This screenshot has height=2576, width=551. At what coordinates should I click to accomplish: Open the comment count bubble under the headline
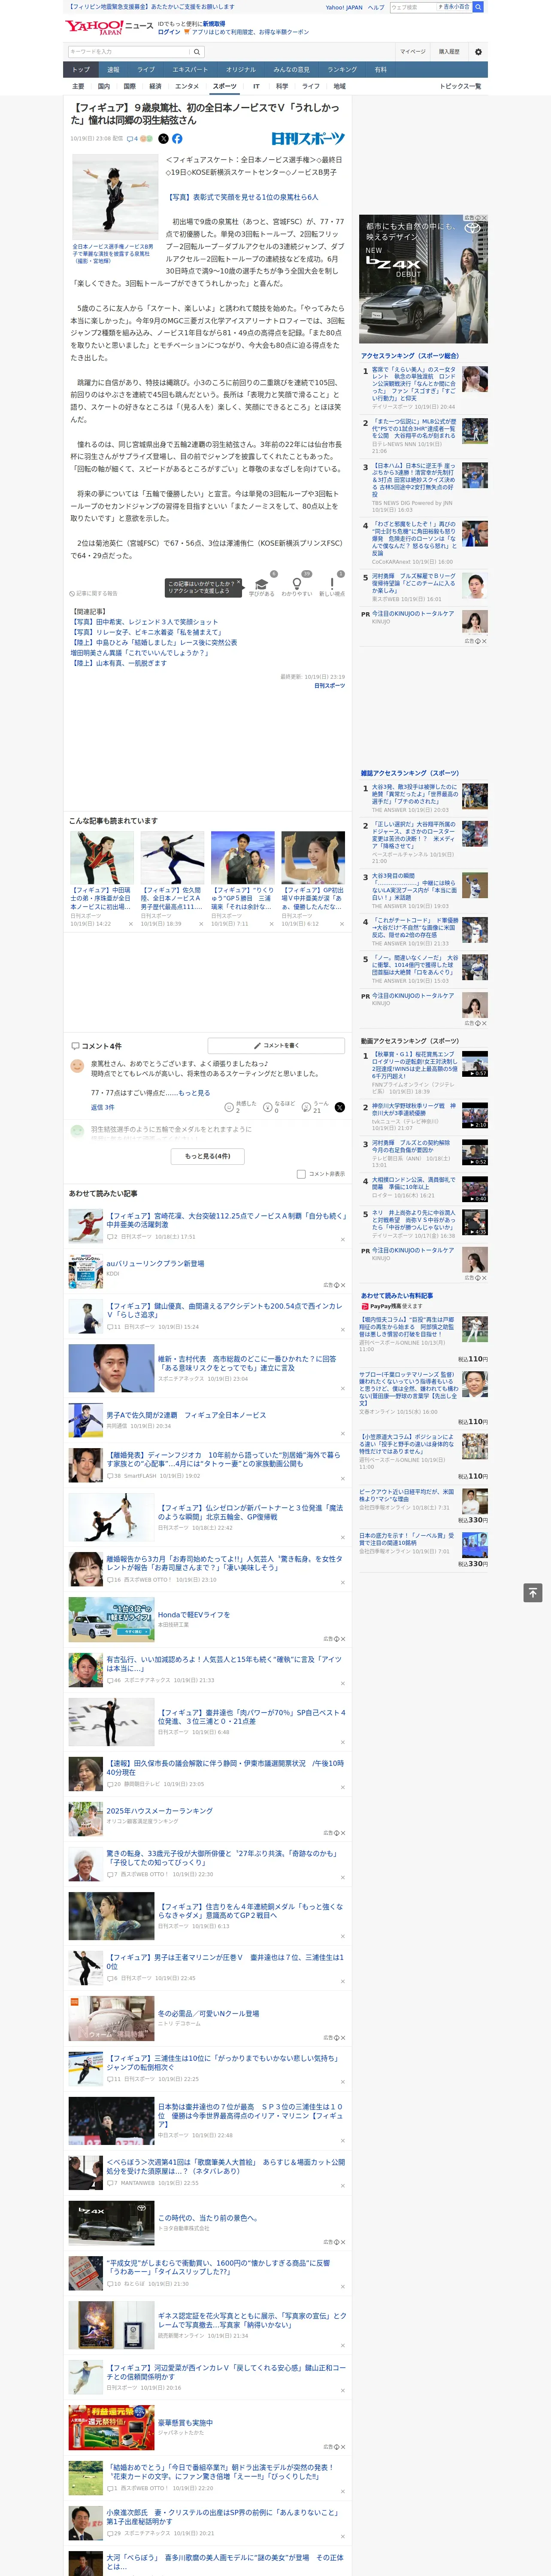(x=132, y=139)
